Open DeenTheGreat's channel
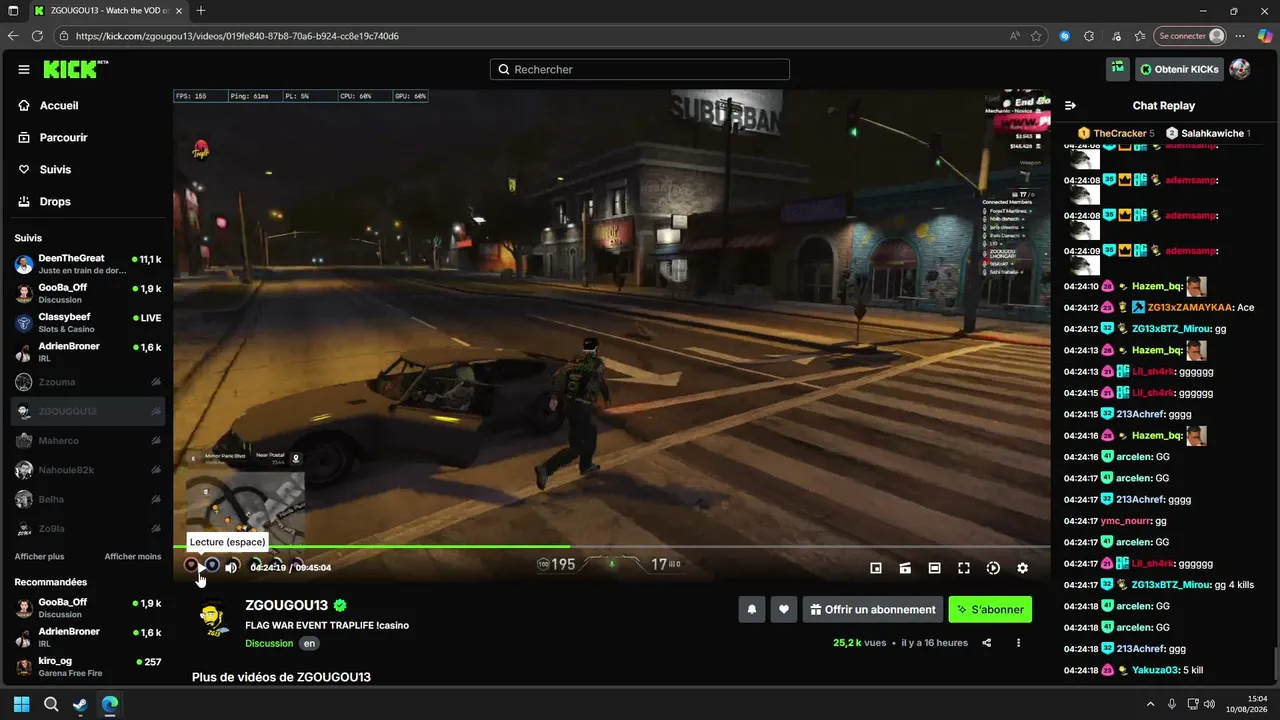The height and width of the screenshot is (720, 1280). click(x=88, y=264)
